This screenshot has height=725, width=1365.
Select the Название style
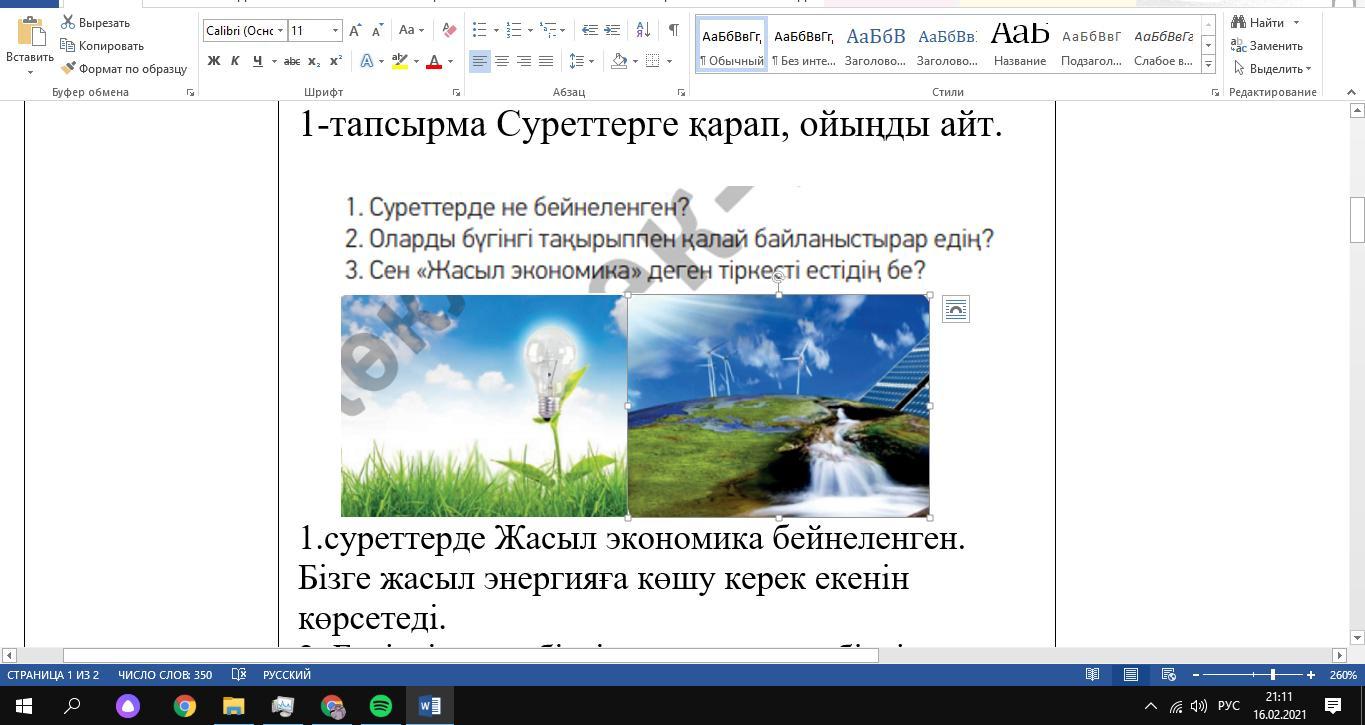click(x=1019, y=45)
